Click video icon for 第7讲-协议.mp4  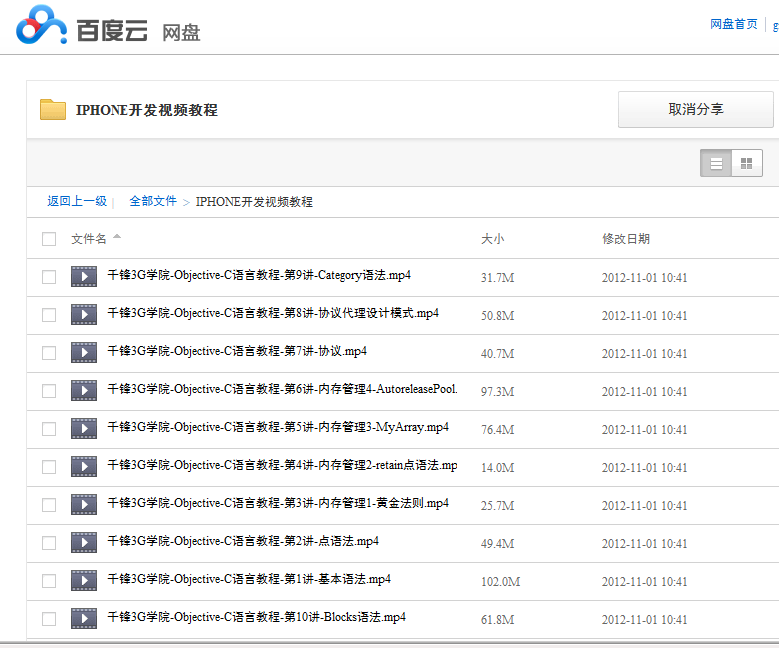click(x=84, y=352)
